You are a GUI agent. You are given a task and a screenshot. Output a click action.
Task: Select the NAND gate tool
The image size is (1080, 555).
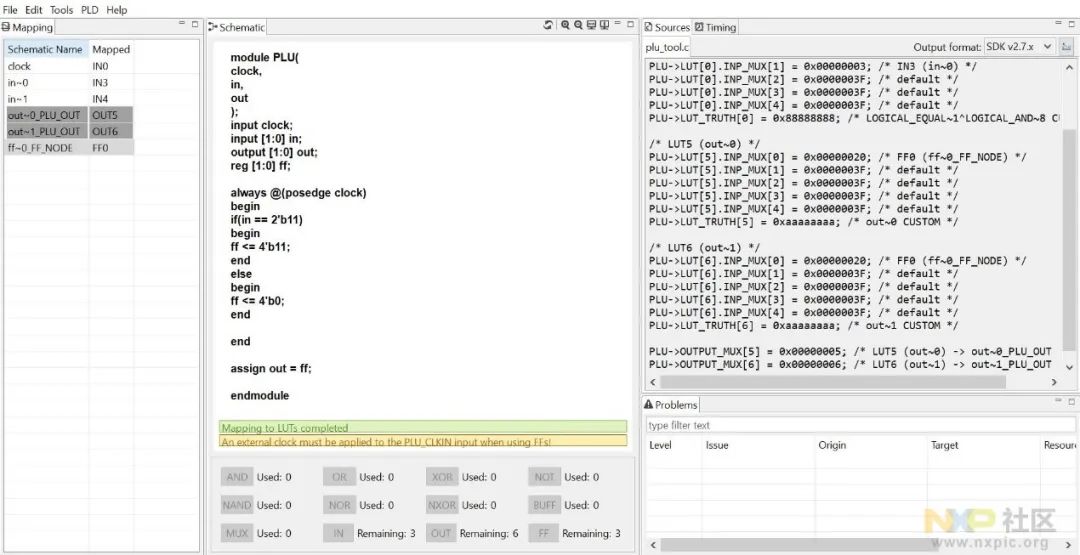coord(236,505)
